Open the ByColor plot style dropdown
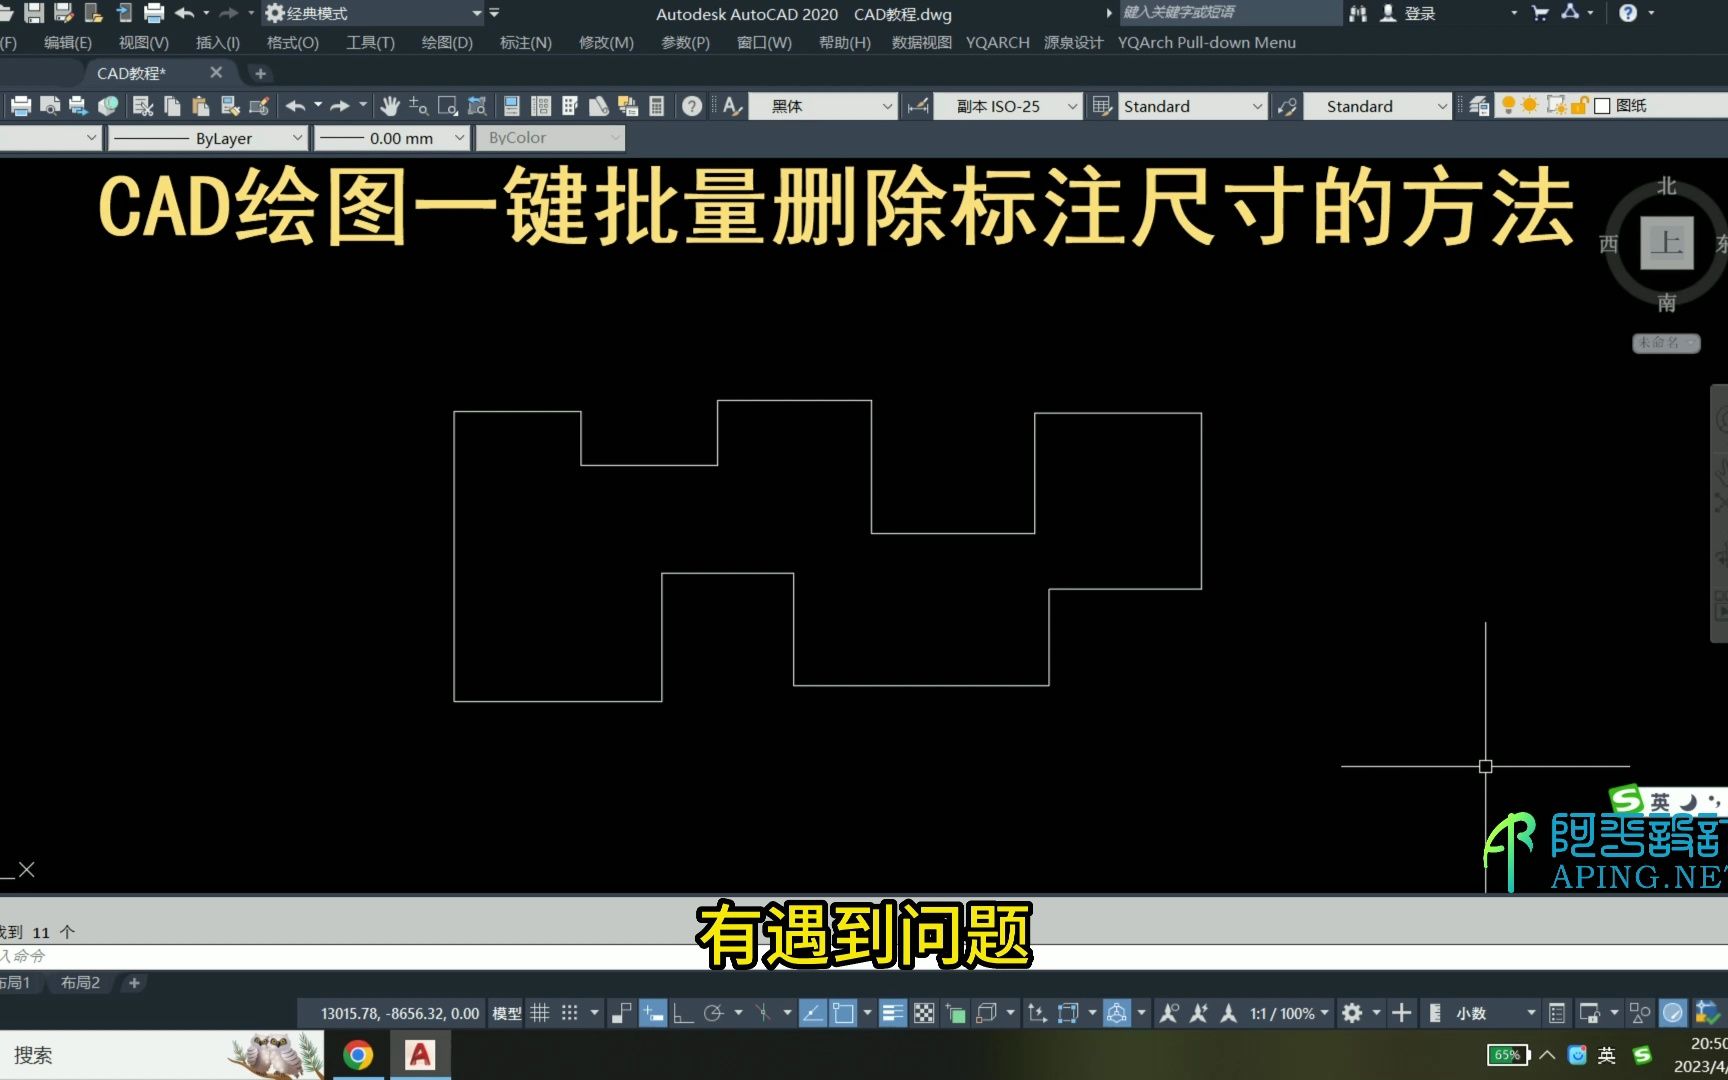 [550, 138]
